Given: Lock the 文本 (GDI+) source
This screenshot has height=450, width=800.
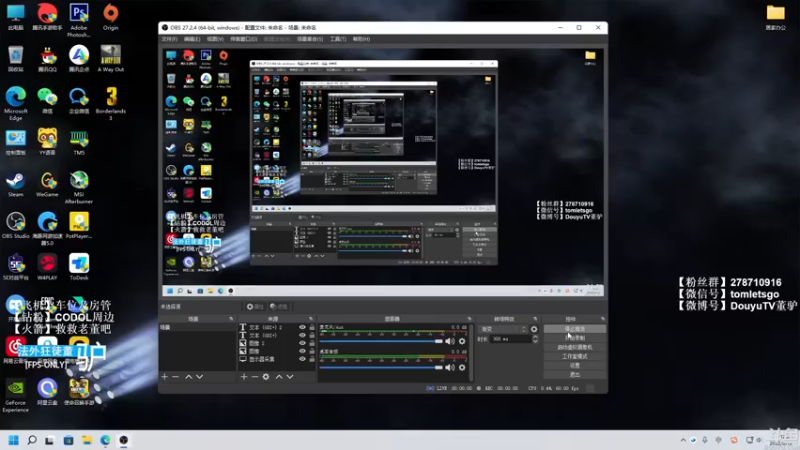Looking at the screenshot, I should (312, 335).
